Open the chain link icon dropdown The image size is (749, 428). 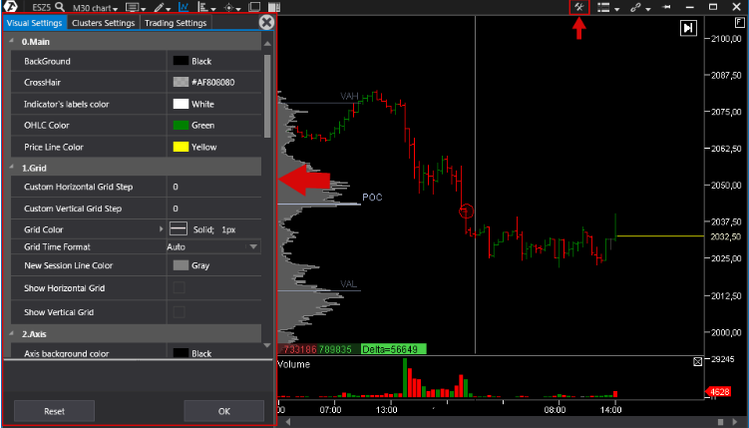641,8
